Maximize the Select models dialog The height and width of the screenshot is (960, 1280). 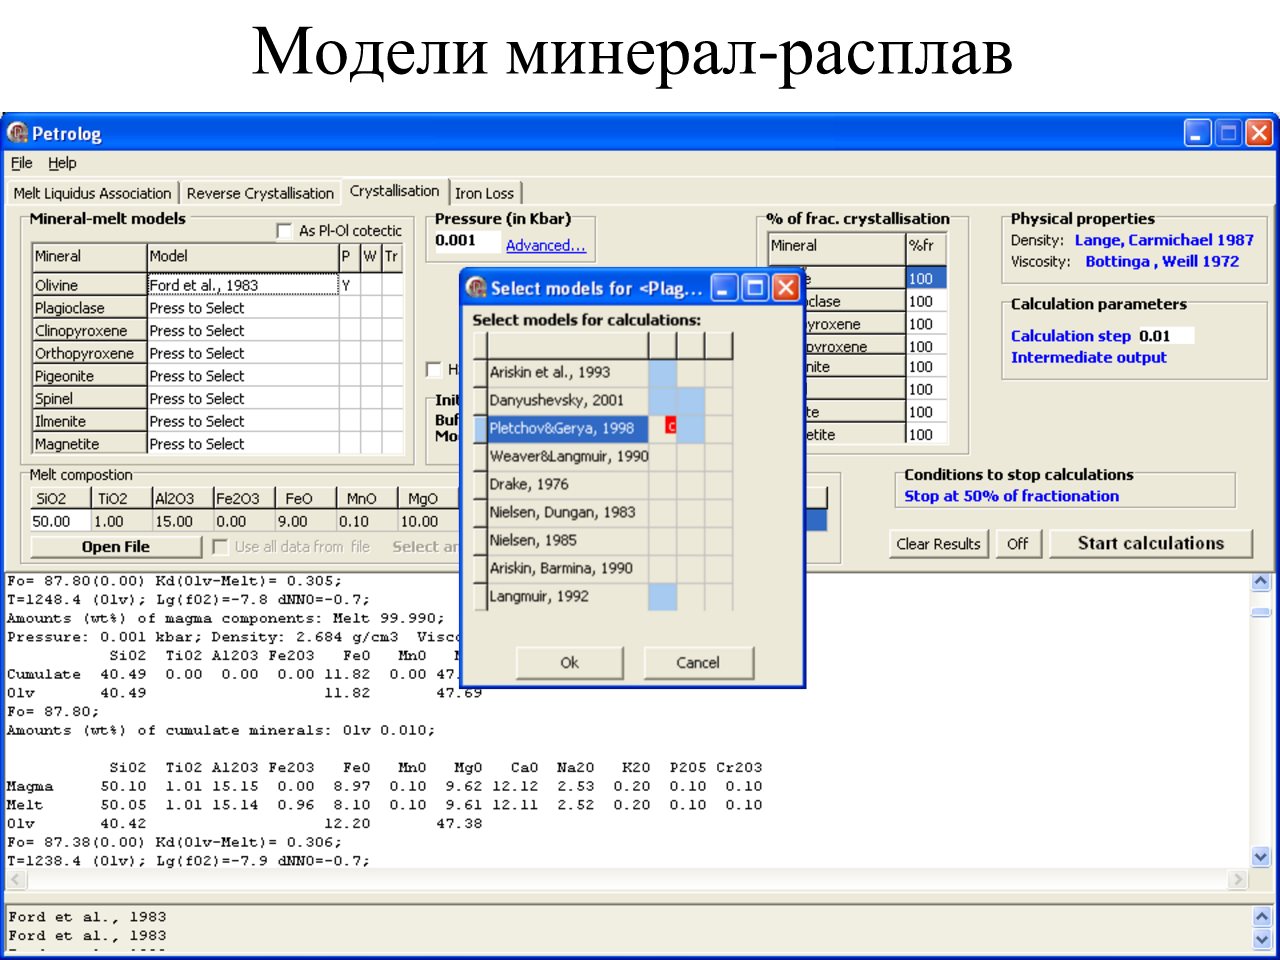(x=756, y=288)
